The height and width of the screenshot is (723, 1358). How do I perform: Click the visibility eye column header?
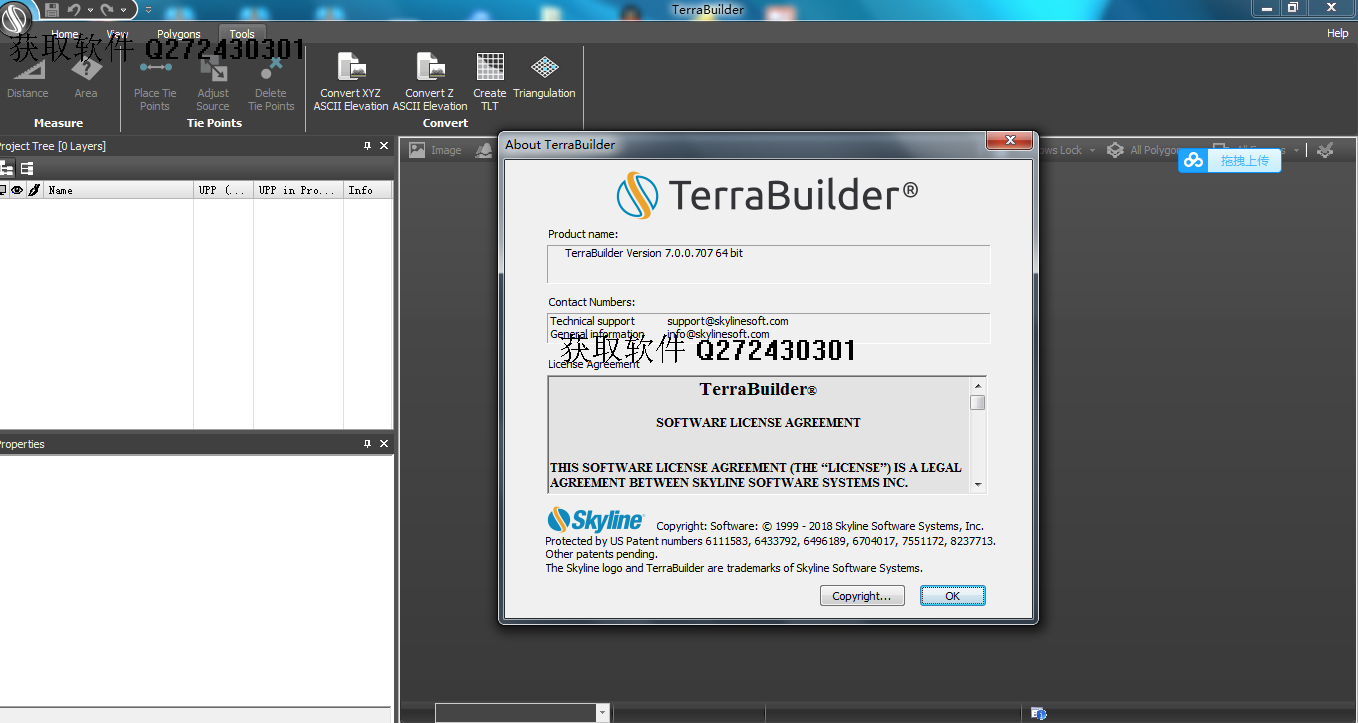17,190
